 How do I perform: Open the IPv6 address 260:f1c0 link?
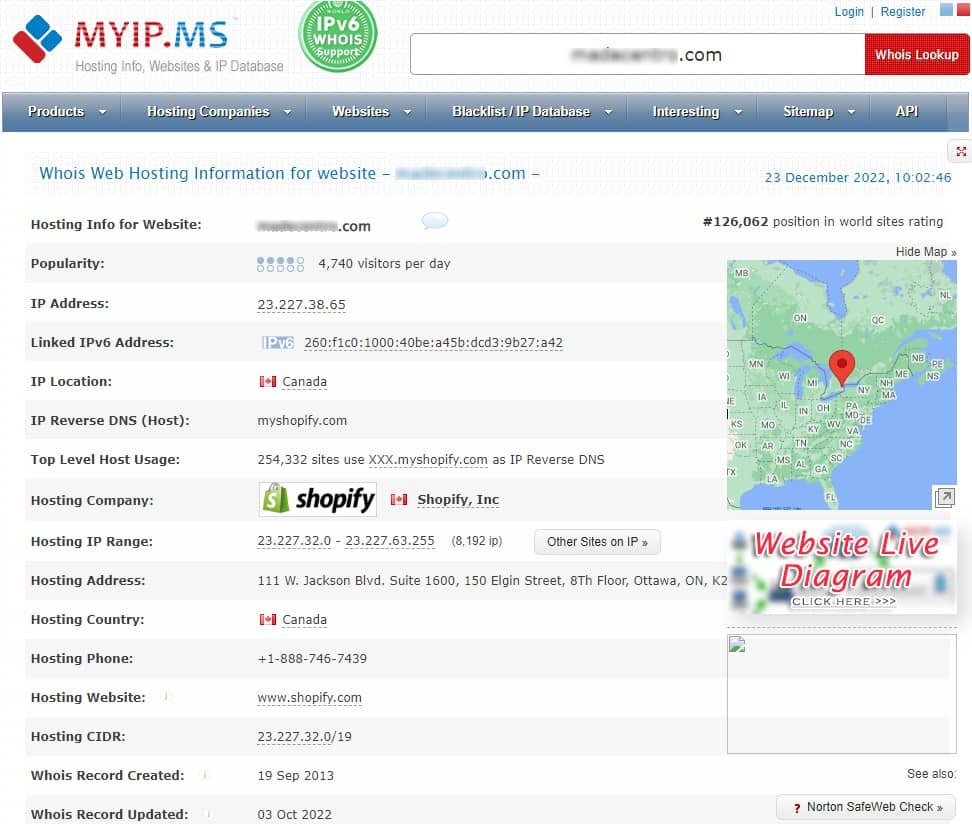tap(433, 343)
